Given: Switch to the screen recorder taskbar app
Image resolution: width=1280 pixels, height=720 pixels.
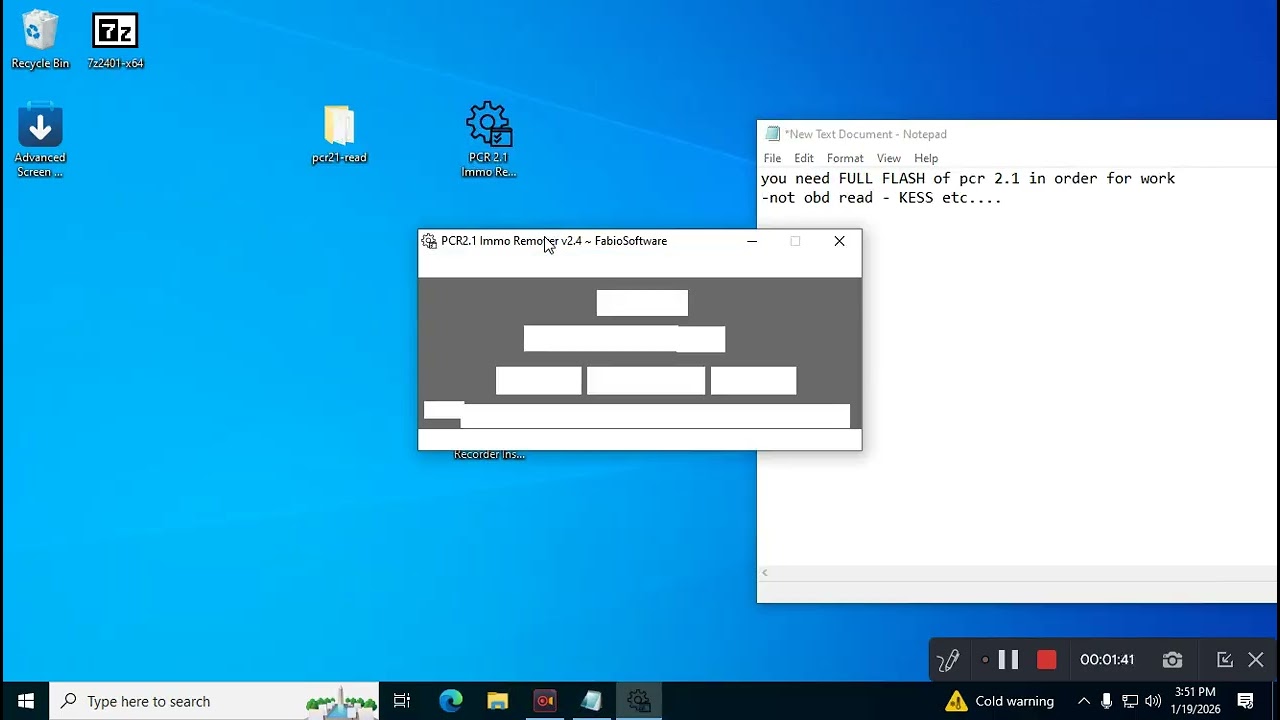Looking at the screenshot, I should coord(545,701).
